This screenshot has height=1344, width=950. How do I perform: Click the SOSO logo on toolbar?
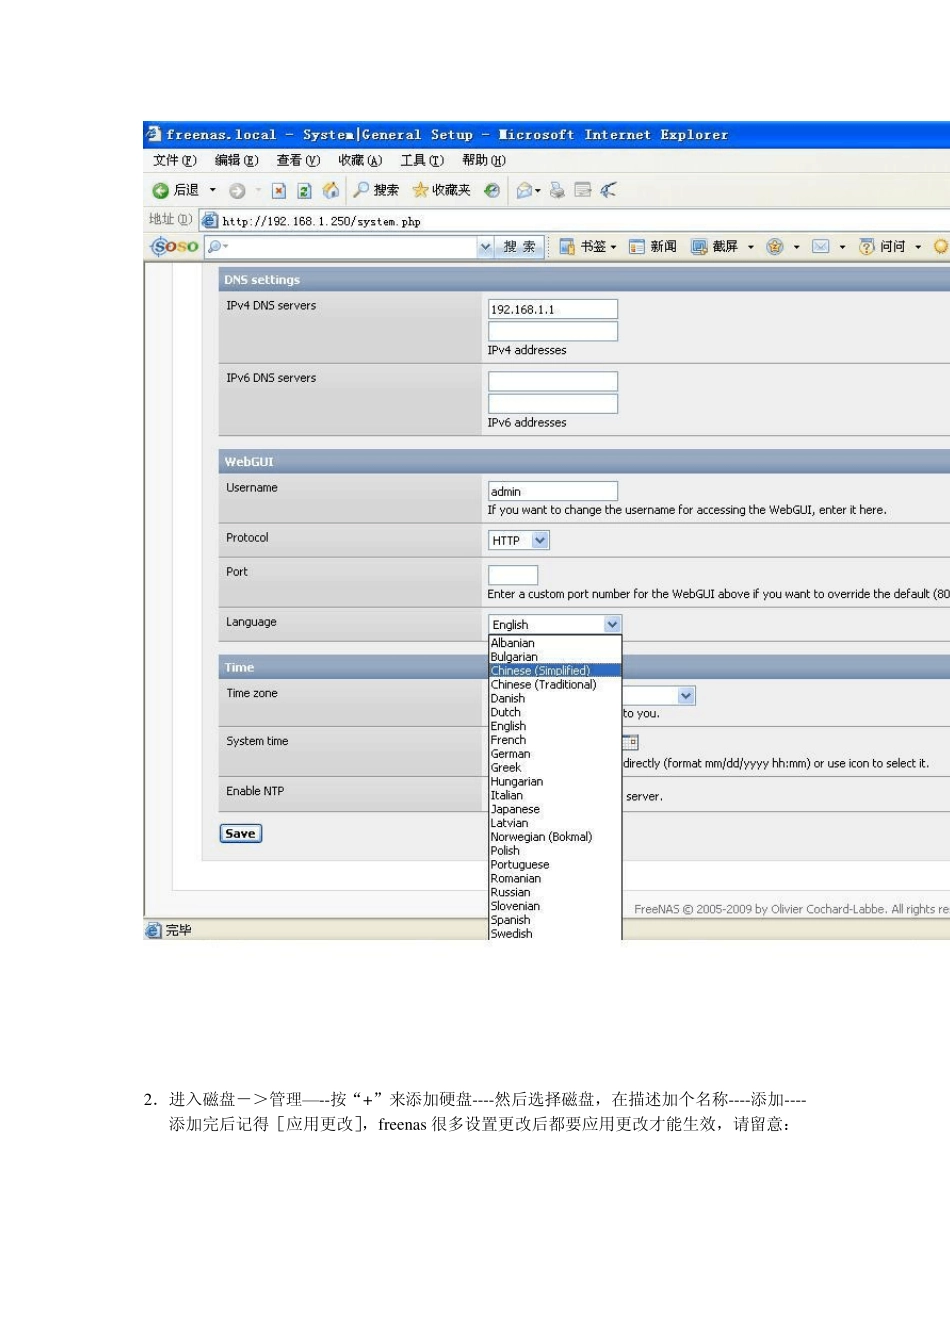174,246
